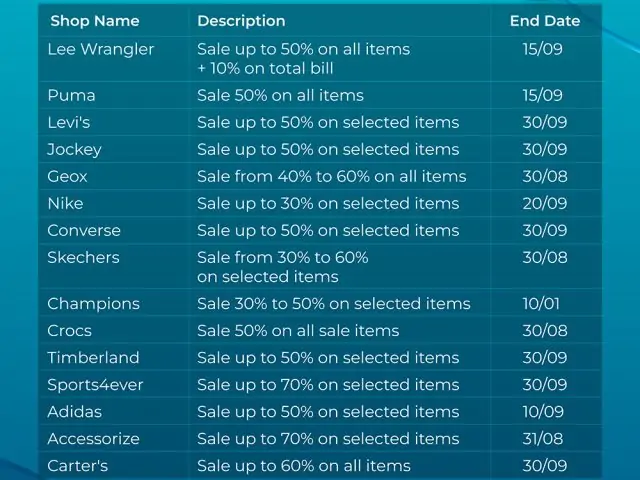Click Nike's 20/09 end date
This screenshot has width=640, height=480.
(x=545, y=203)
